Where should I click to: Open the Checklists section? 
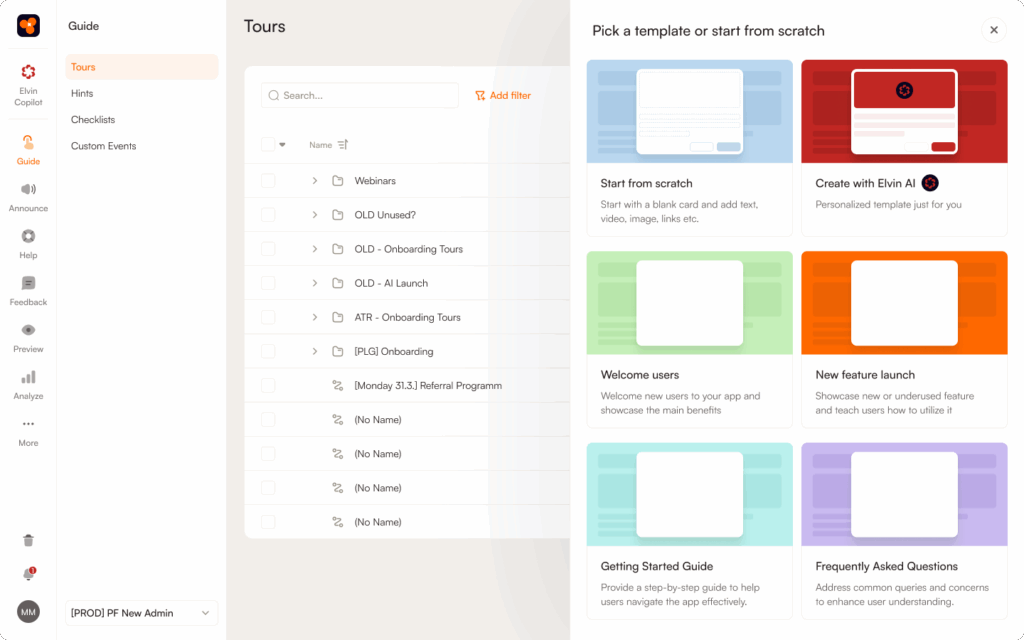point(92,119)
